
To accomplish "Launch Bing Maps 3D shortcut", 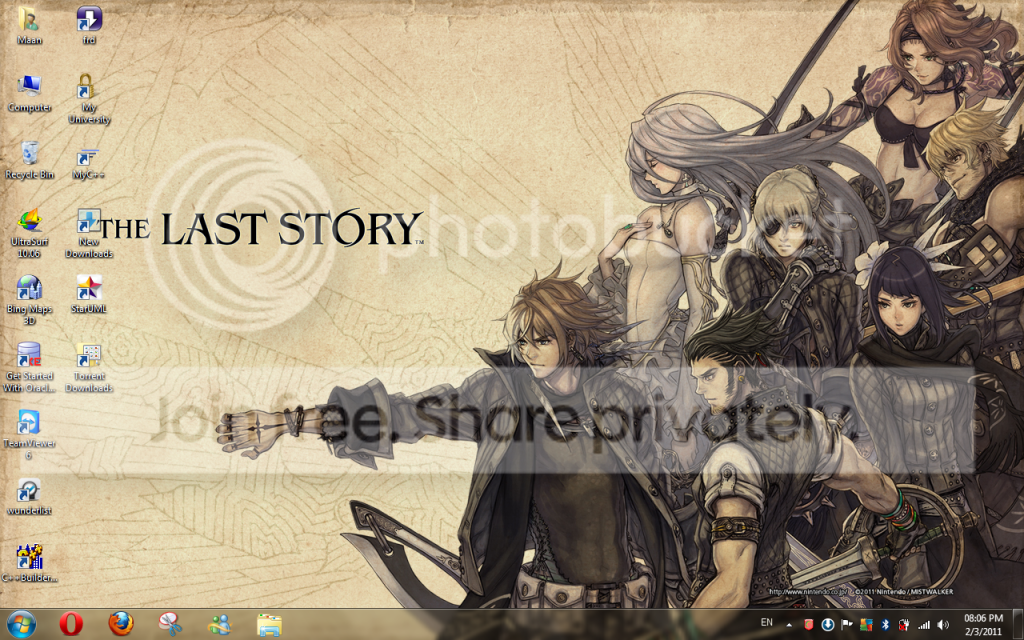I will (x=29, y=300).
